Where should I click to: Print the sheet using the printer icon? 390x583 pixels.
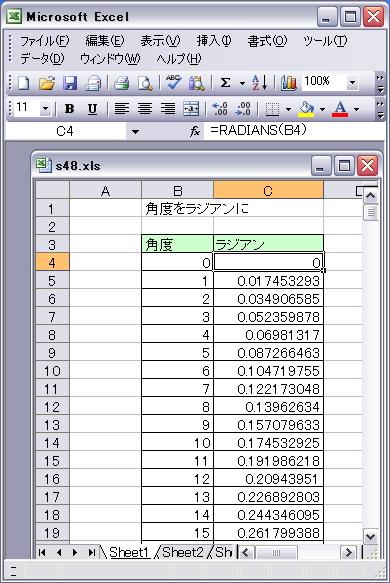coord(122,83)
